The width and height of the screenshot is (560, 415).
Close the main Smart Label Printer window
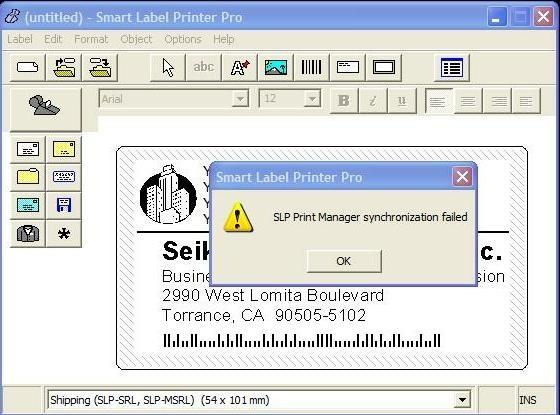pos(543,17)
